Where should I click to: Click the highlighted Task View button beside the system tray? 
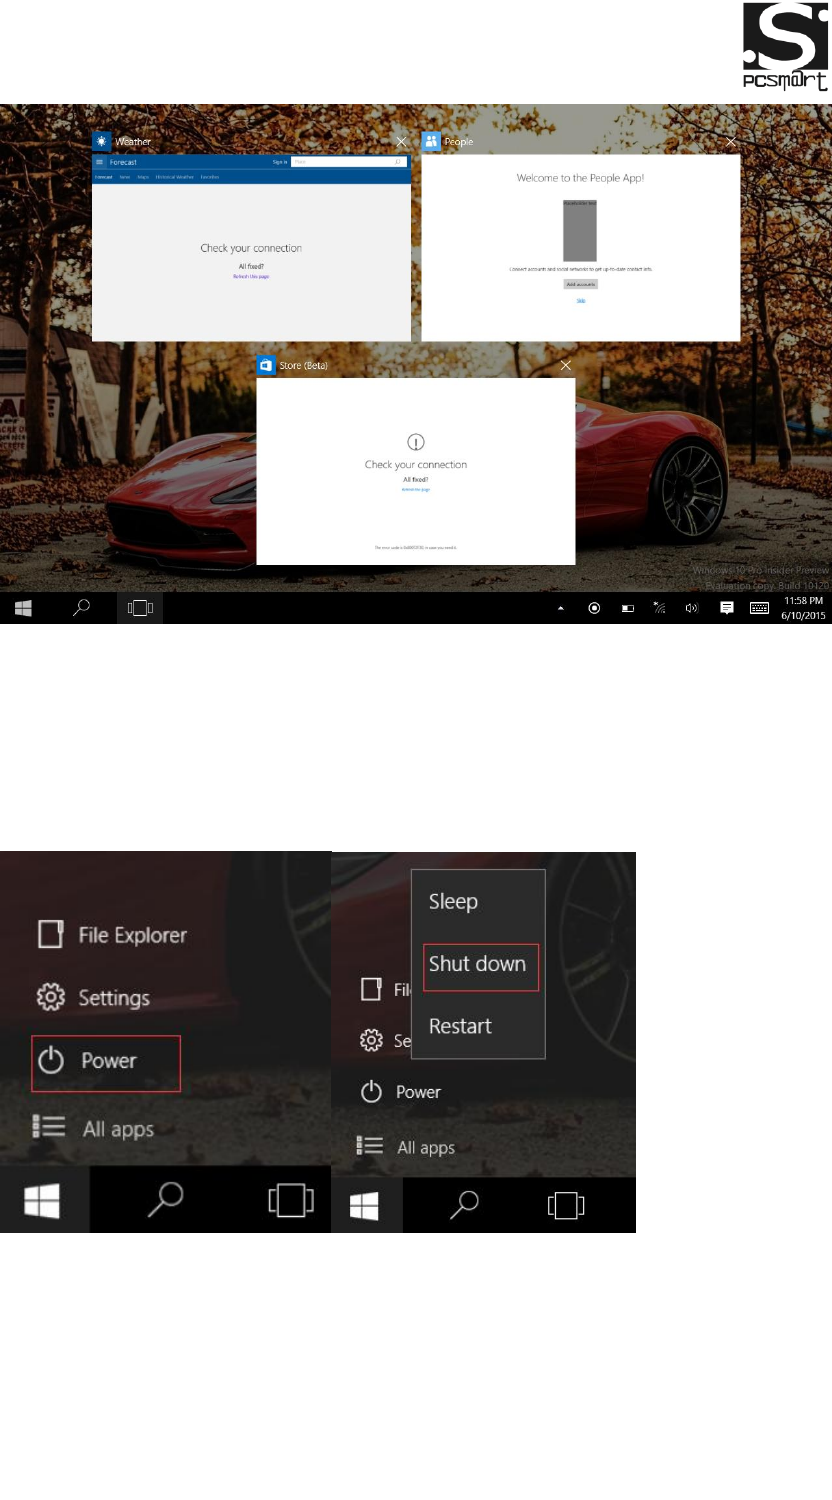(x=140, y=608)
